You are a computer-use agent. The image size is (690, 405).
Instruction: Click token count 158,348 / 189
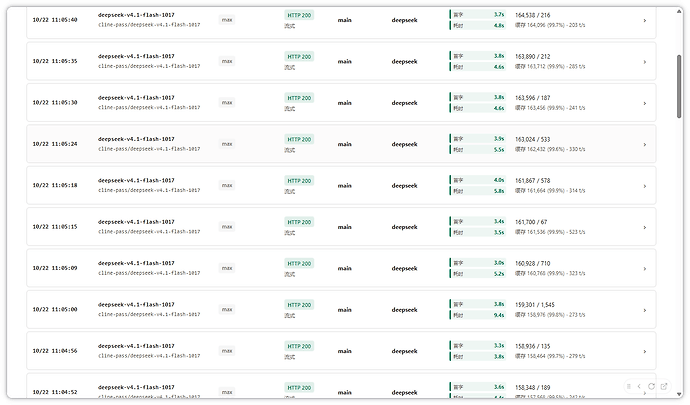(532, 387)
